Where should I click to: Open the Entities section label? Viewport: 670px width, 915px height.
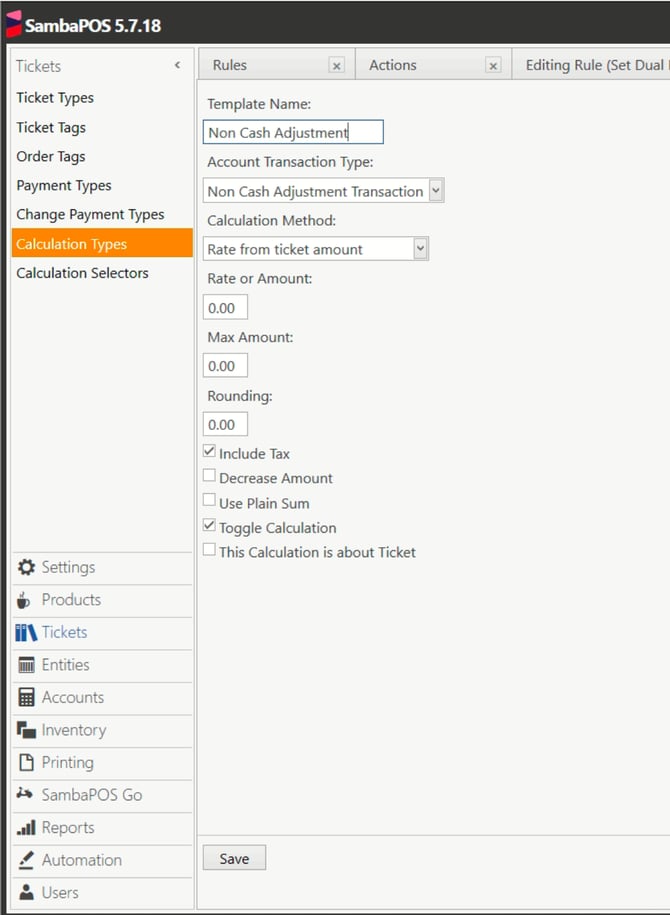65,665
